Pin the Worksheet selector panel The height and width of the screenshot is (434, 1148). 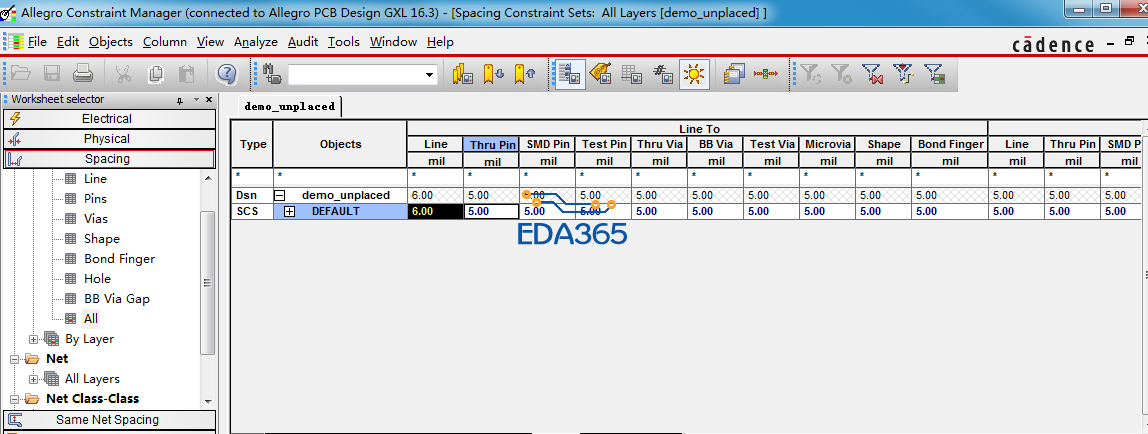(180, 100)
